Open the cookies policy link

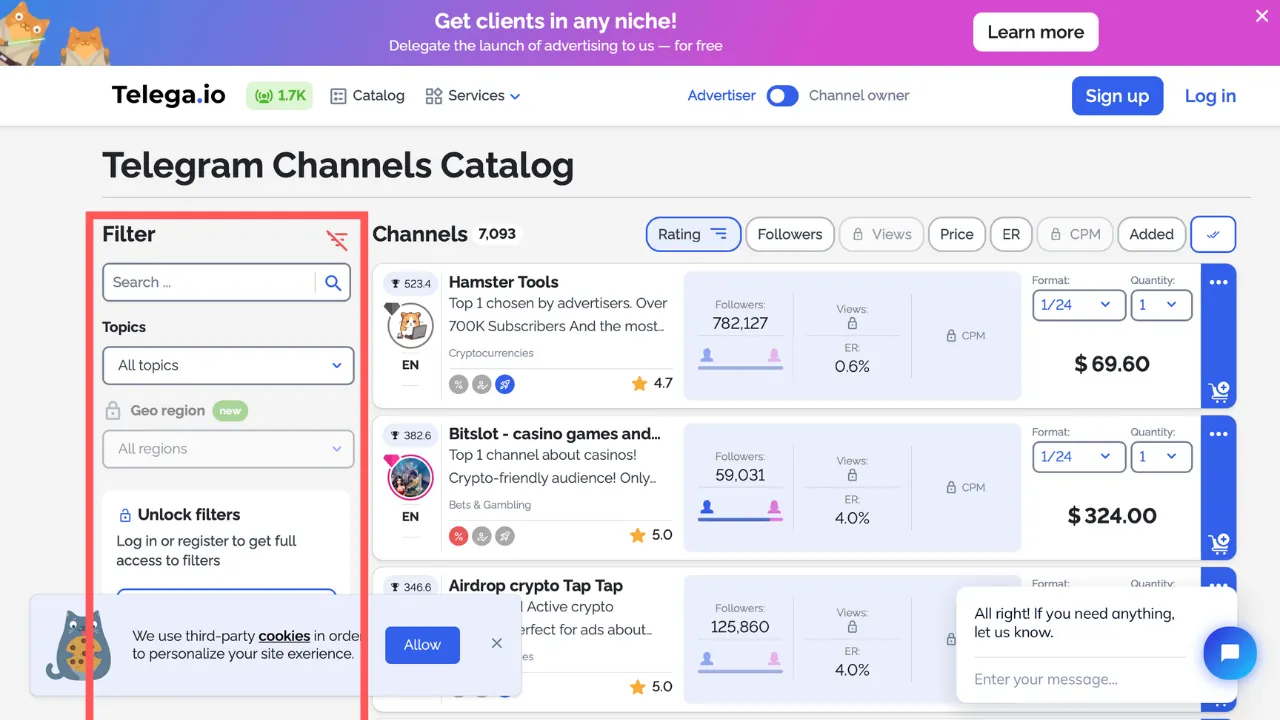click(284, 635)
